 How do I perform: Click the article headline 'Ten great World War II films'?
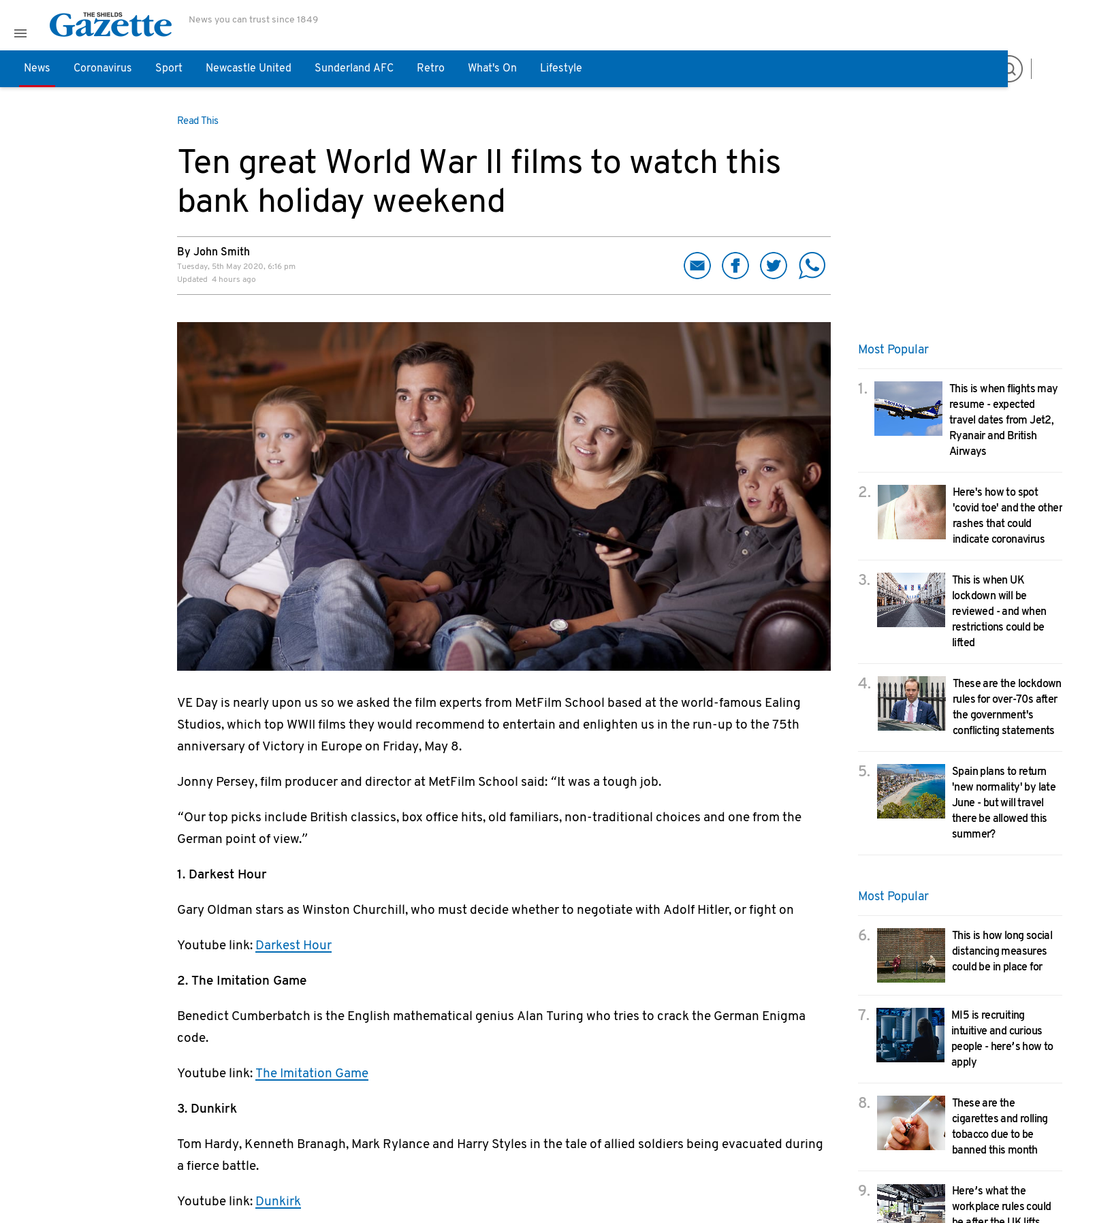tap(479, 181)
